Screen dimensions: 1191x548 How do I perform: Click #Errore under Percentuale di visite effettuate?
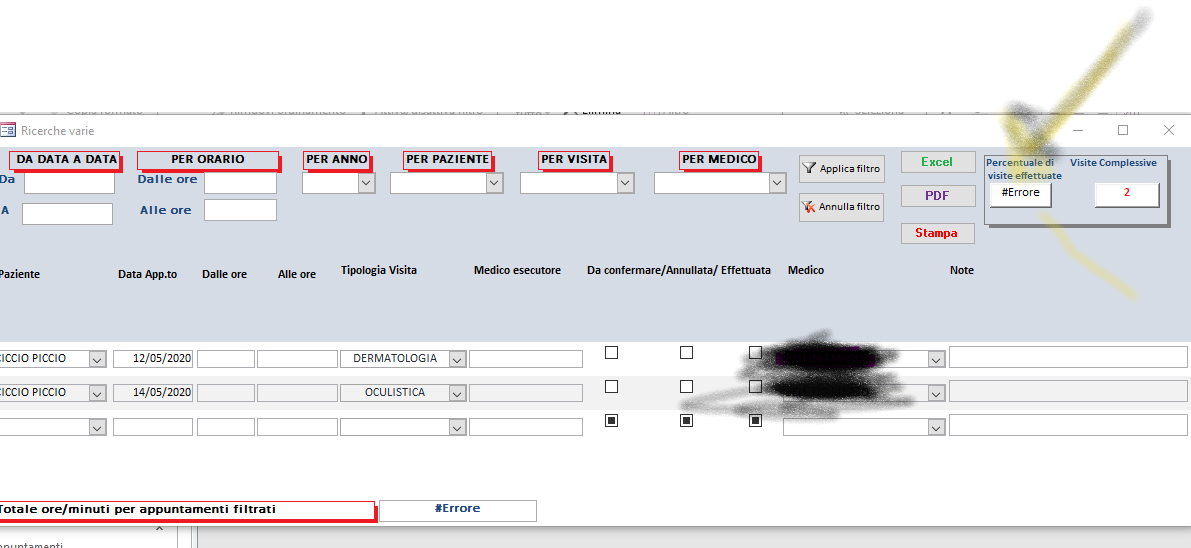click(x=1020, y=194)
